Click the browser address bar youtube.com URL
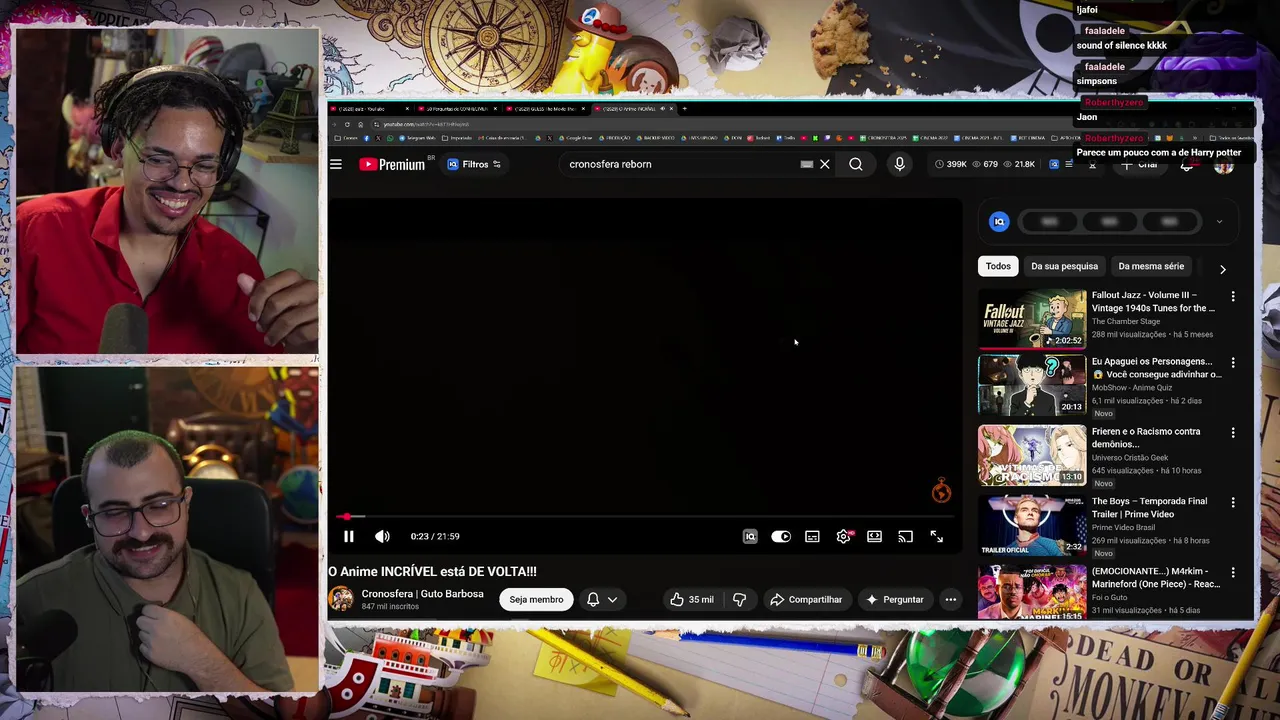The width and height of the screenshot is (1280, 720). [x=426, y=124]
